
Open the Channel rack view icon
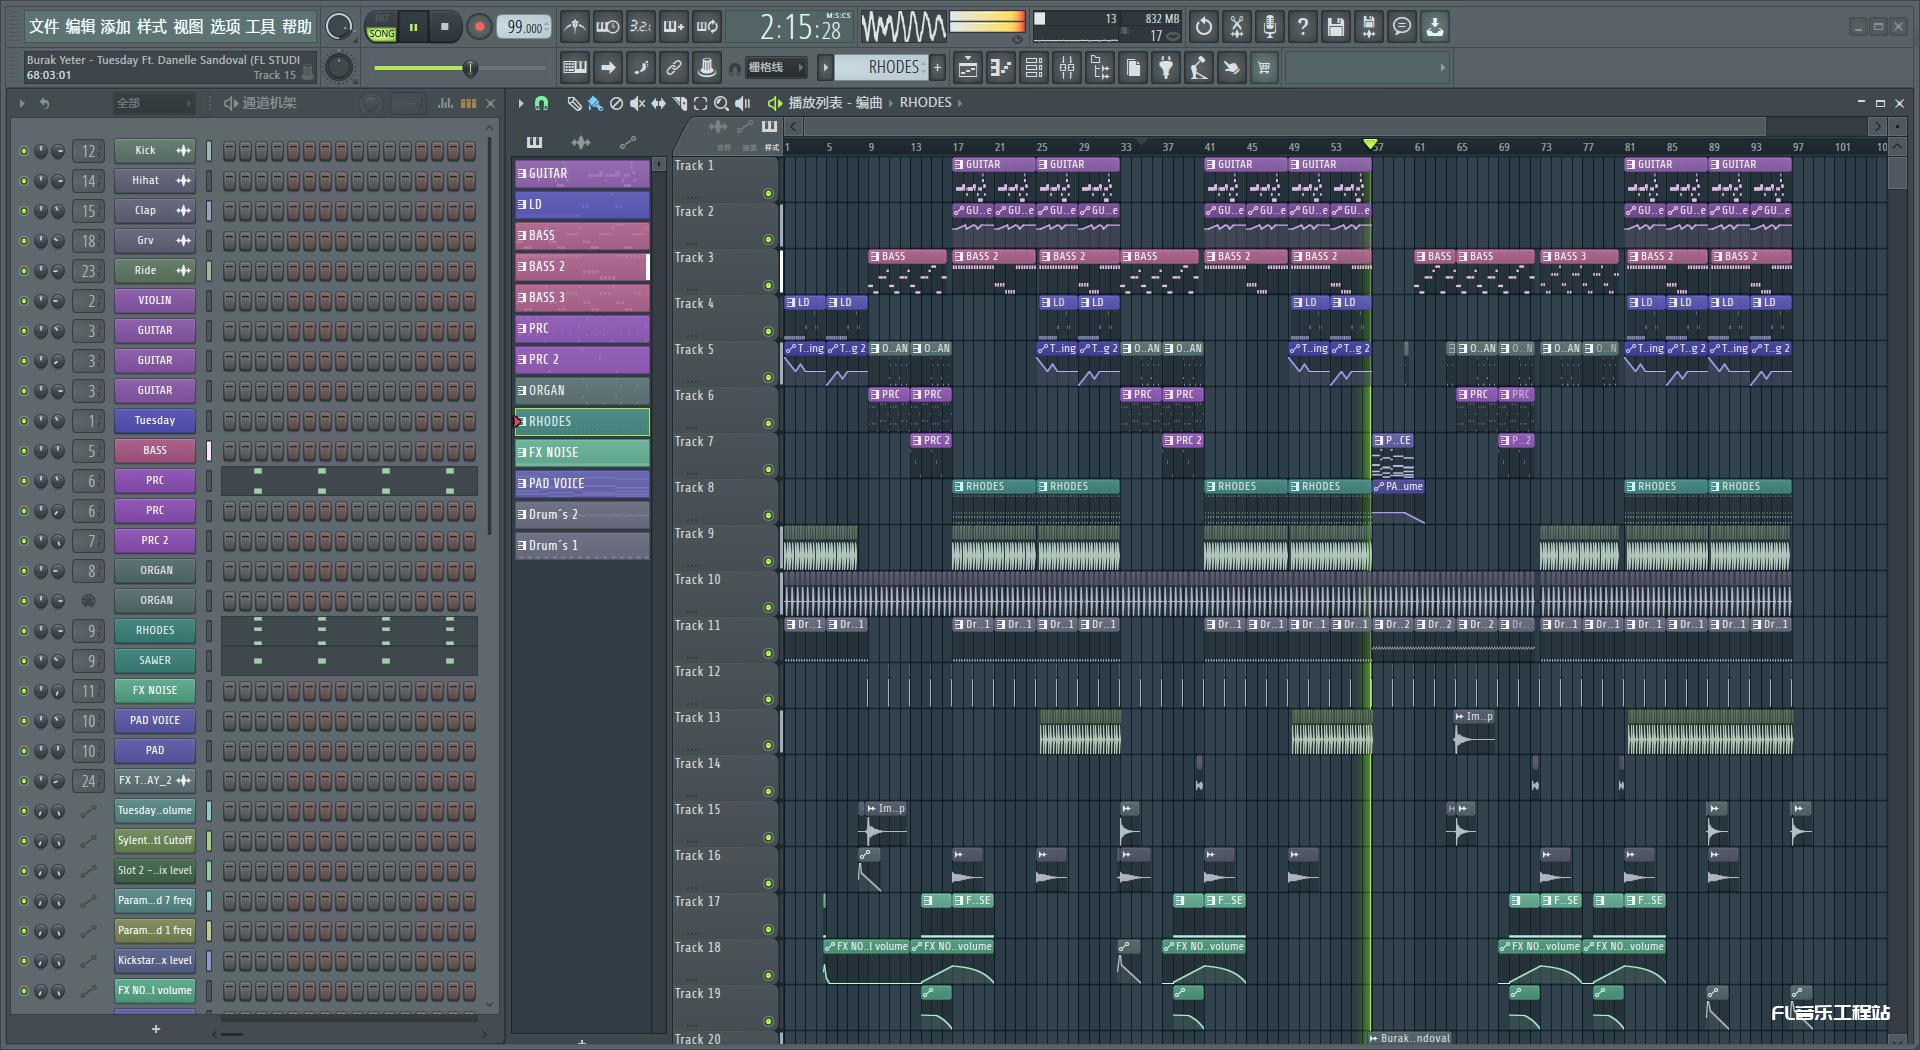click(x=1034, y=68)
